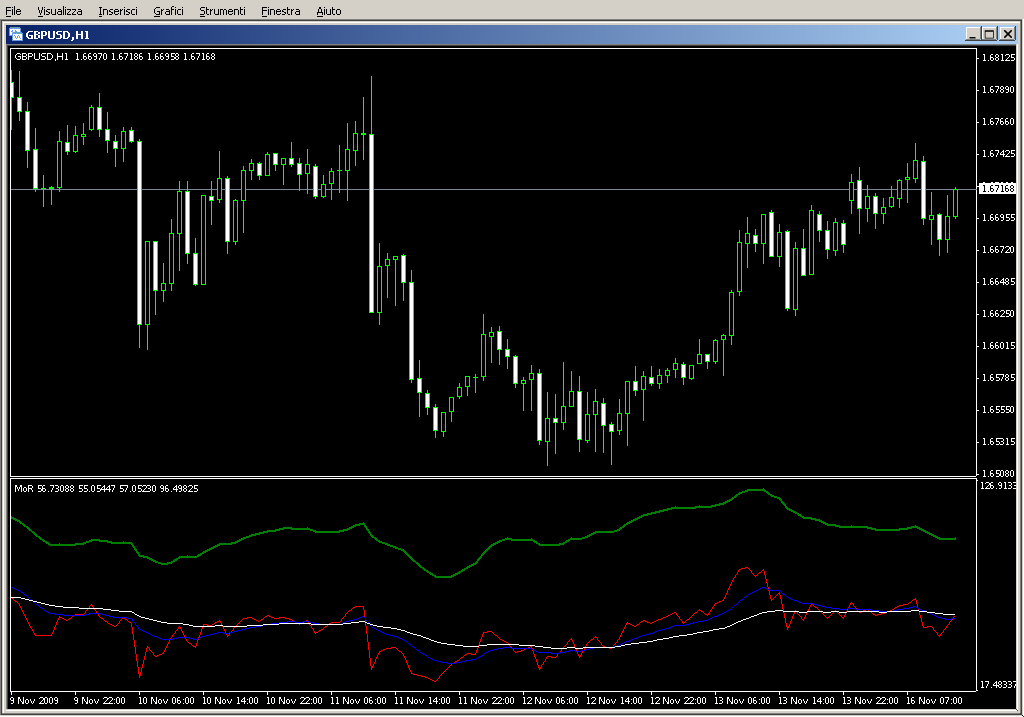Click the GBPUSD,H1 price header text
The image size is (1024, 717).
[115, 56]
